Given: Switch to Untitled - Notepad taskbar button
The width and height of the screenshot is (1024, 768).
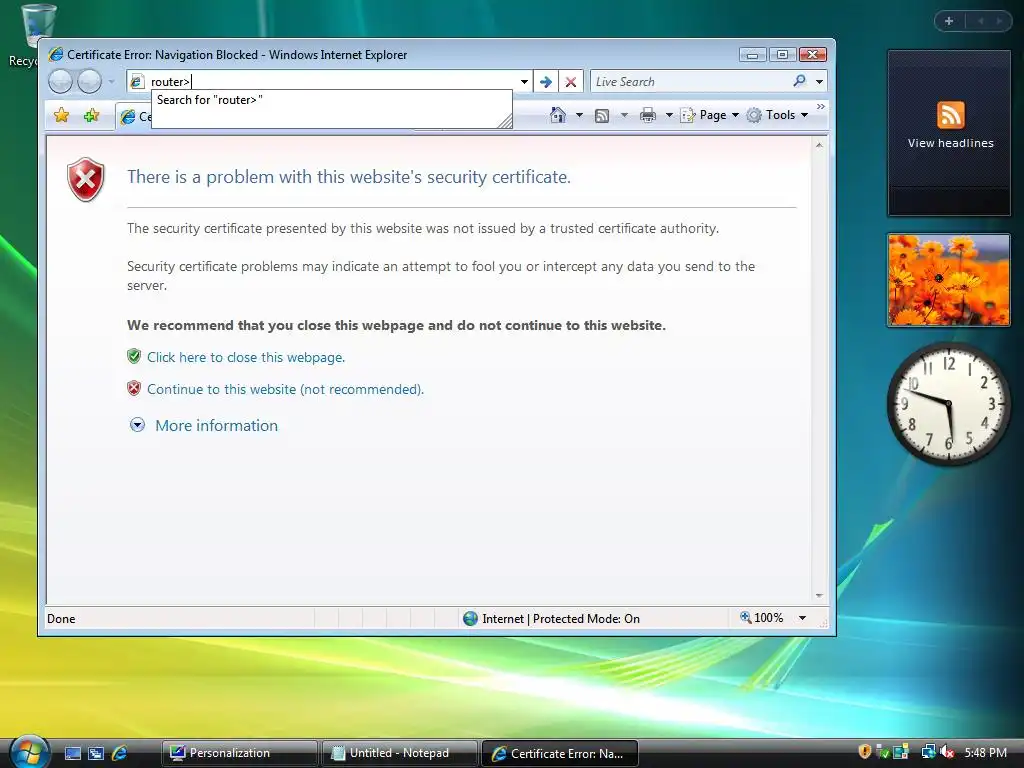Looking at the screenshot, I should click(399, 753).
